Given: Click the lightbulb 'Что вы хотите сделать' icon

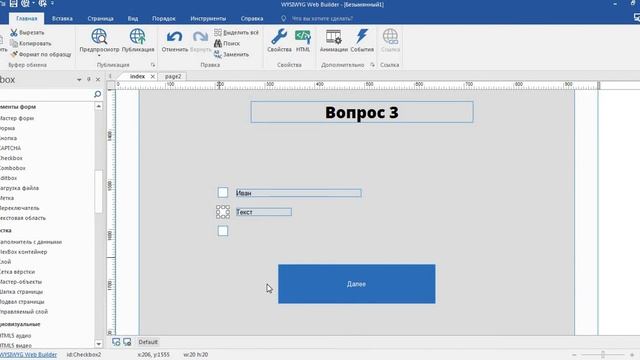Looking at the screenshot, I should point(283,18).
